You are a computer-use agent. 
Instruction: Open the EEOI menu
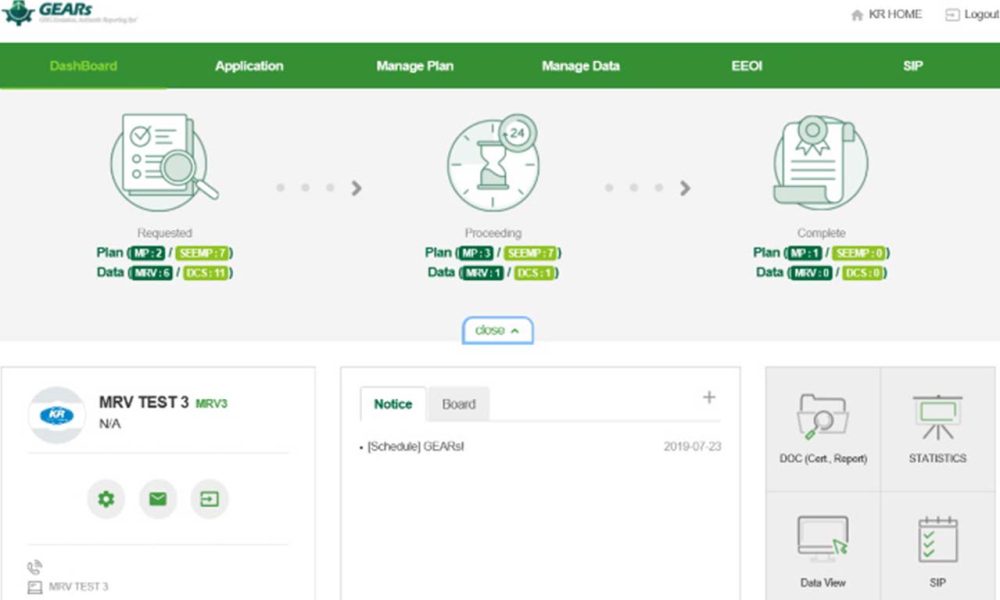coord(747,66)
